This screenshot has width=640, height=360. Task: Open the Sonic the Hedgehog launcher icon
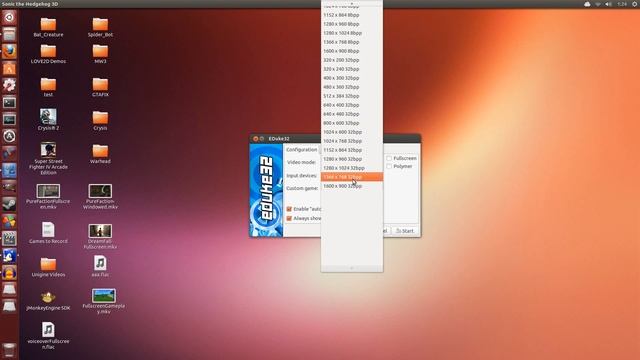pos(9,256)
